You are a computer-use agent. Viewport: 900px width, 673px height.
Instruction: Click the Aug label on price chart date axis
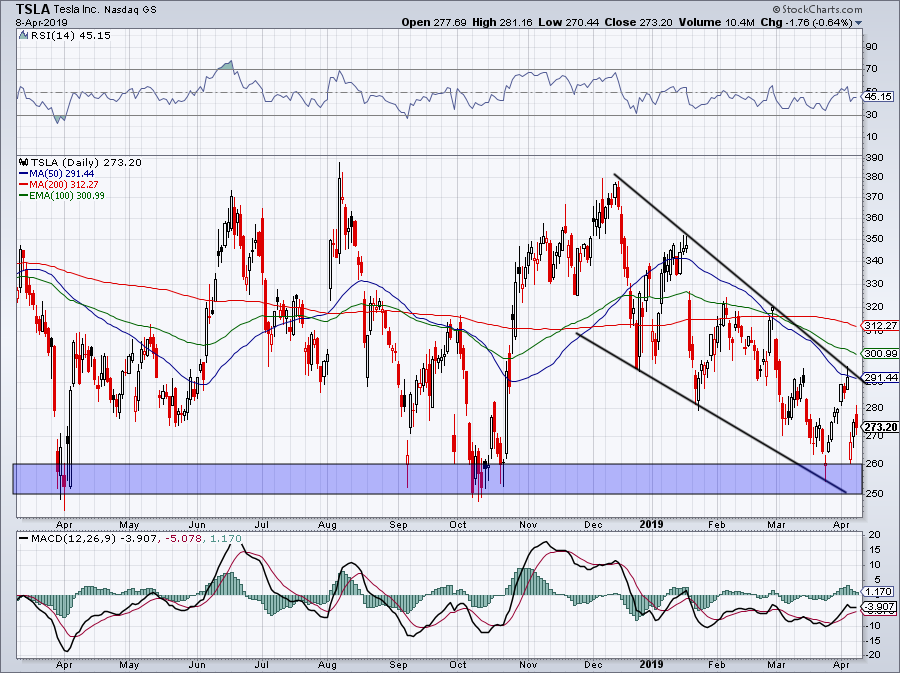(x=327, y=524)
